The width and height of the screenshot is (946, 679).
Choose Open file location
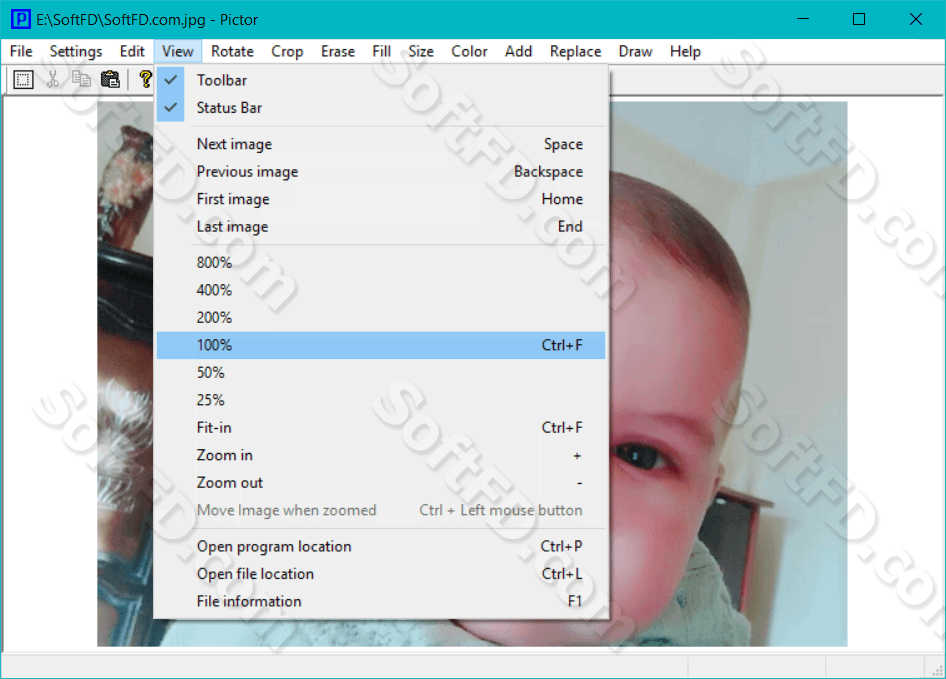381,574
